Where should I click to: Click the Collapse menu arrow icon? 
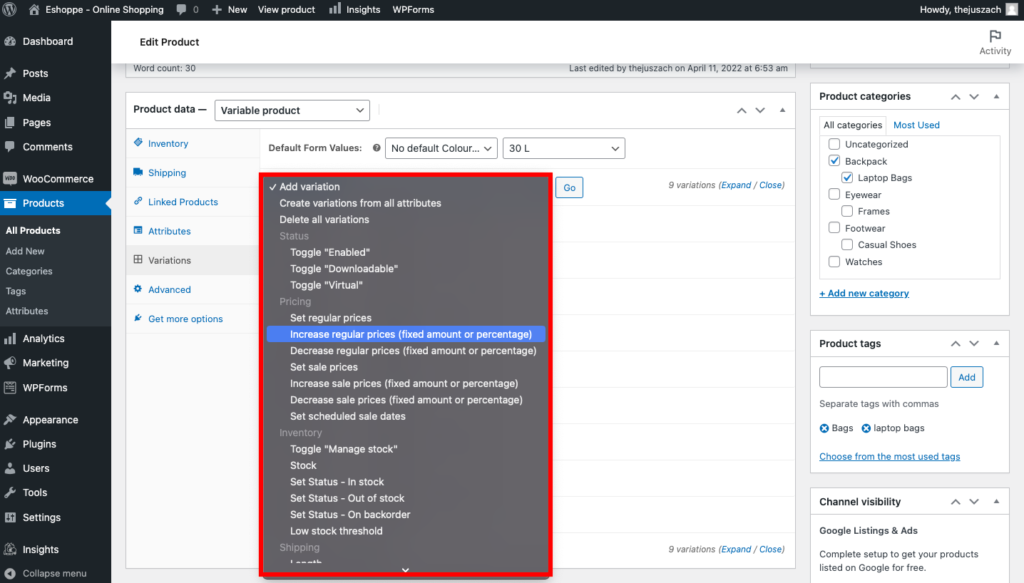(10, 574)
